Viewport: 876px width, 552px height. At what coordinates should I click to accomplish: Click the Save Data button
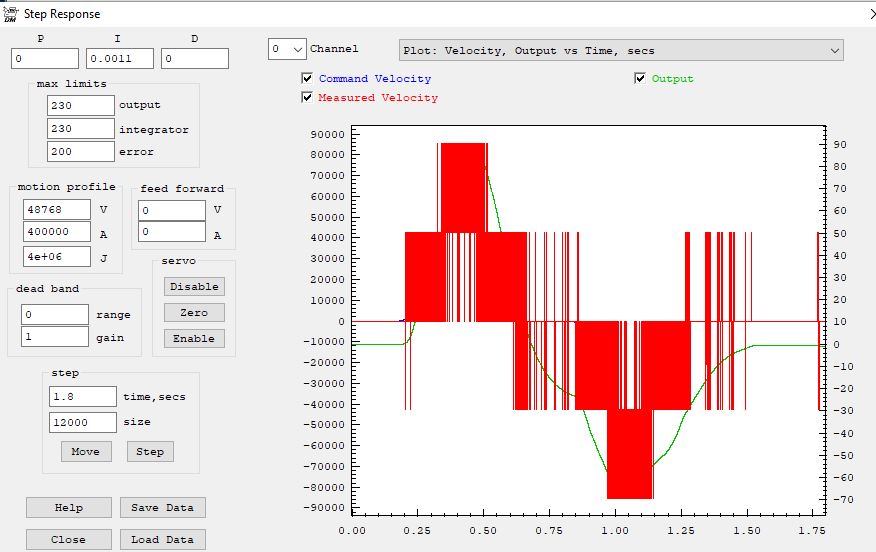162,507
